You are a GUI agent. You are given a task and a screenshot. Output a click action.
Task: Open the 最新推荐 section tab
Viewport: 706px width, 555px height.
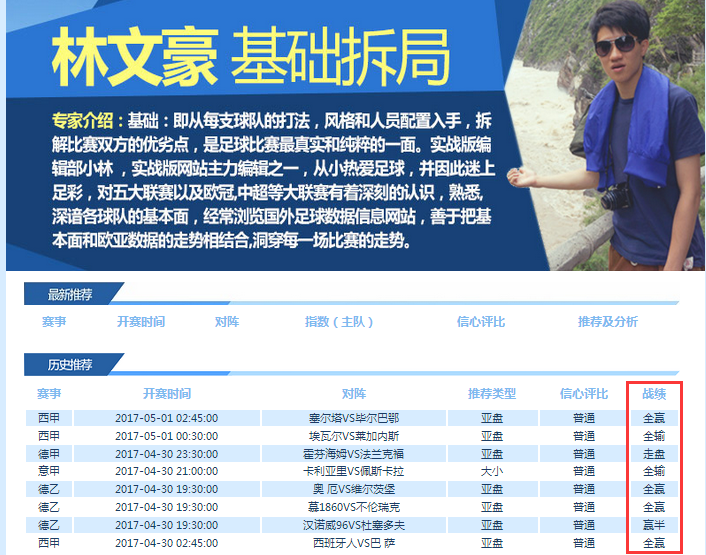70,294
